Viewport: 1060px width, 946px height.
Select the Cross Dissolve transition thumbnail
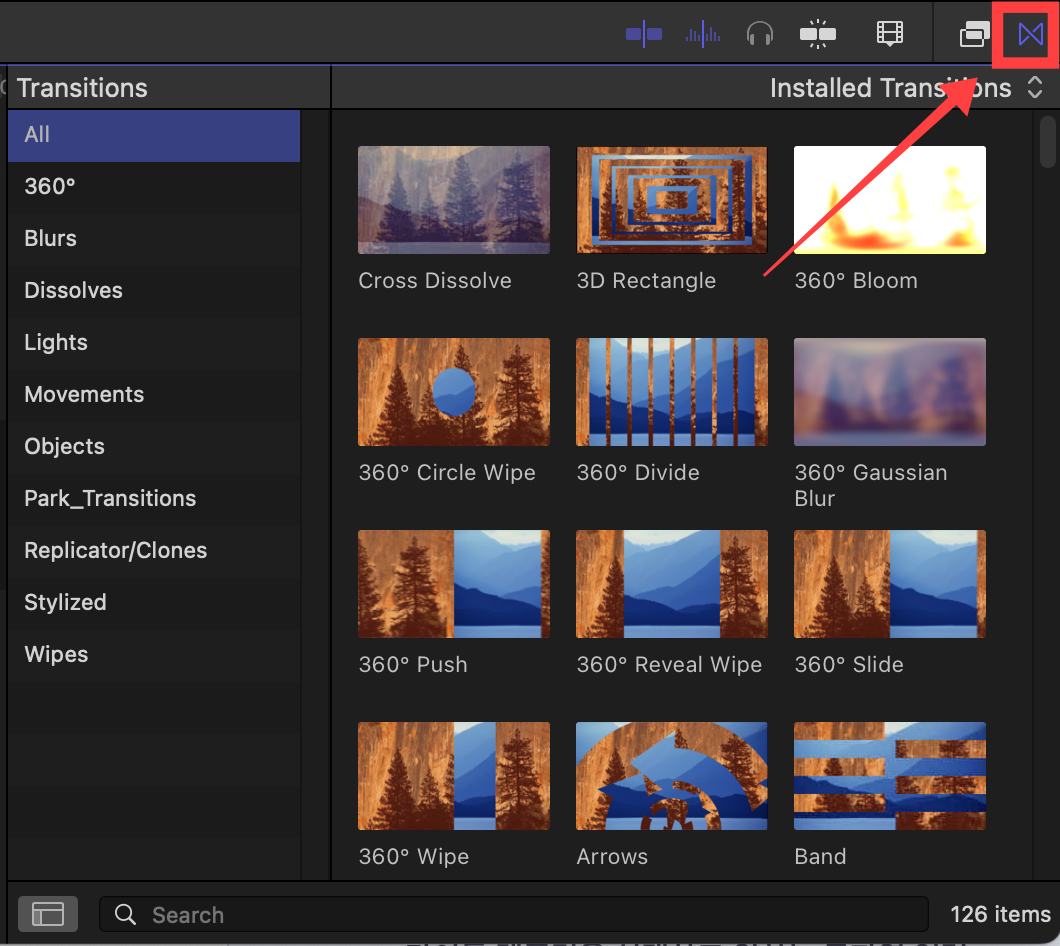pyautogui.click(x=454, y=200)
